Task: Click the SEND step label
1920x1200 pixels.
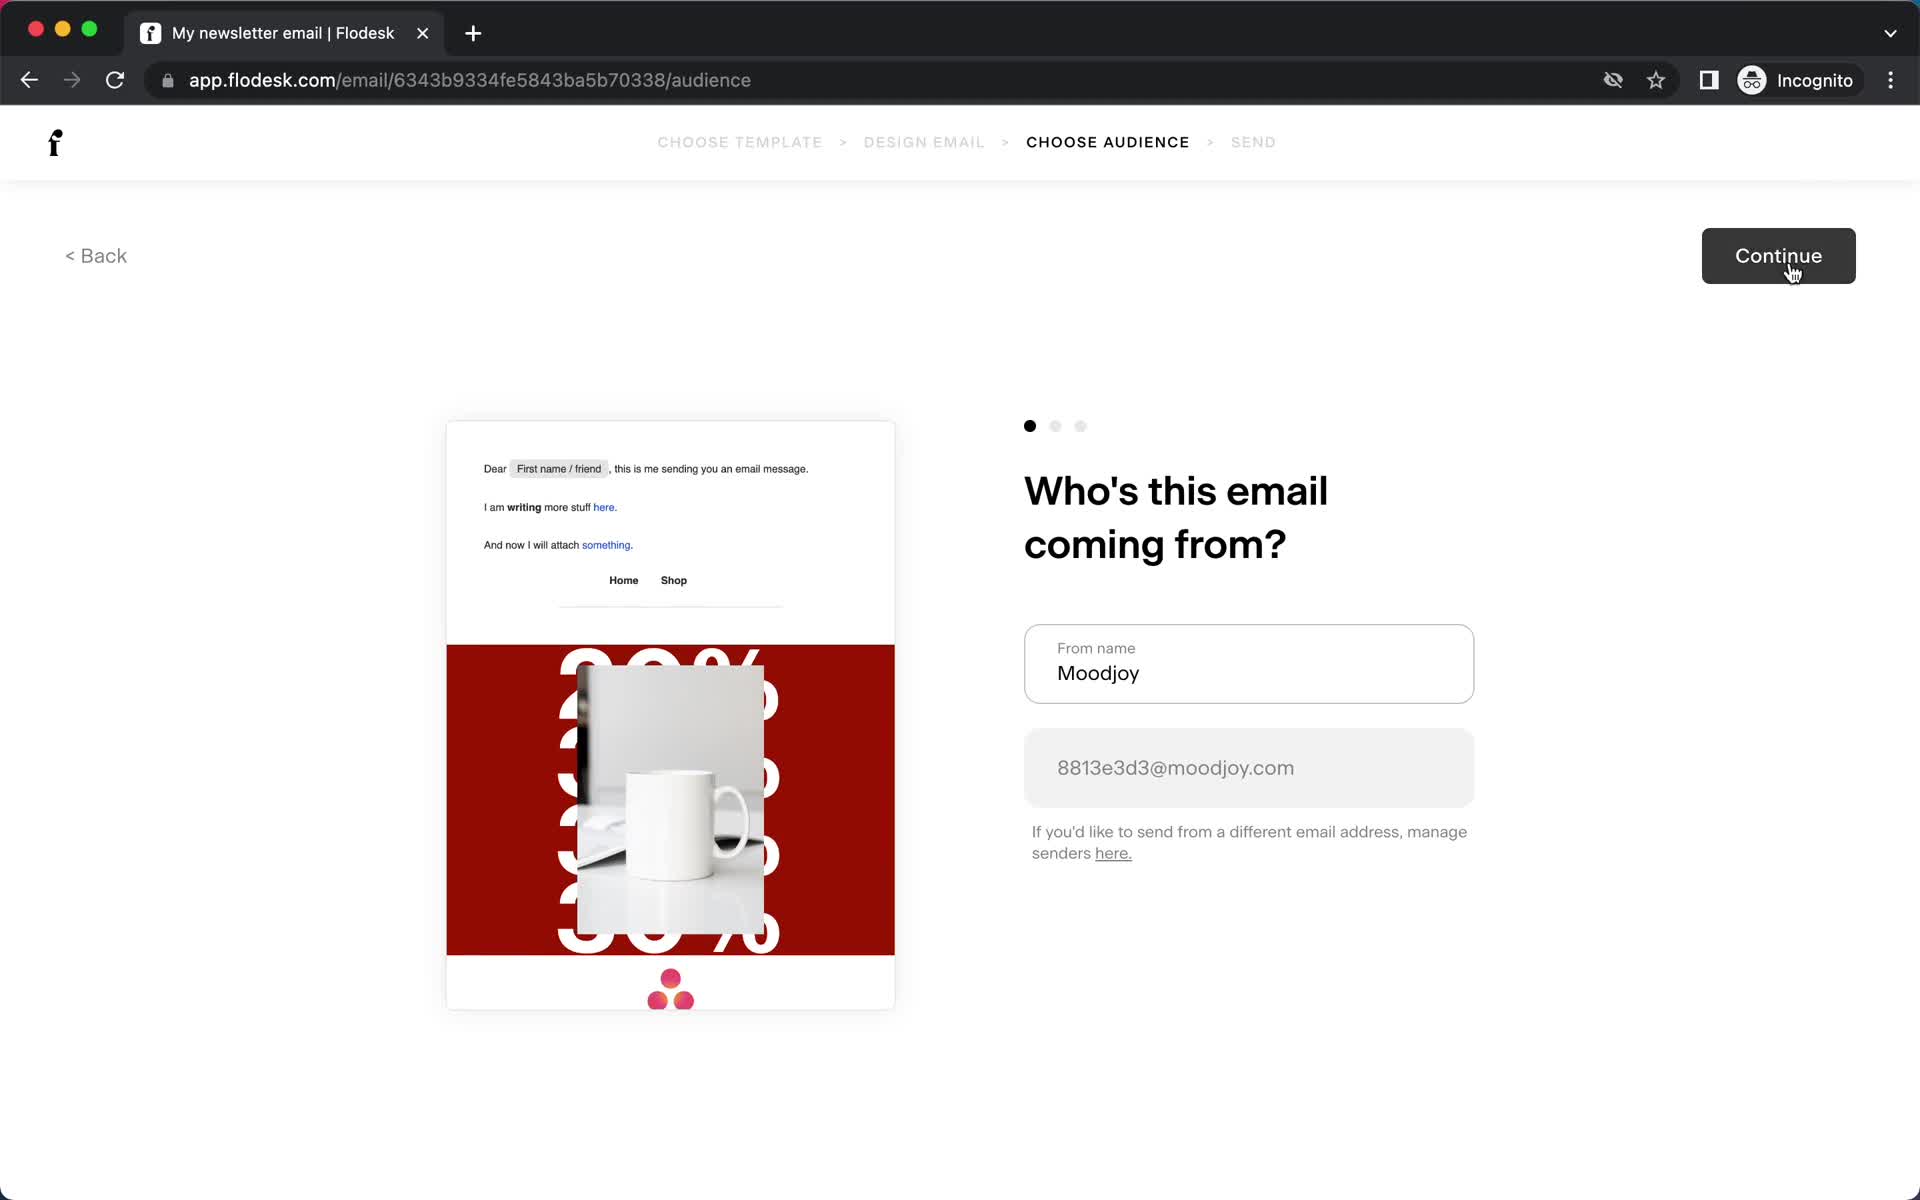Action: [1252, 141]
